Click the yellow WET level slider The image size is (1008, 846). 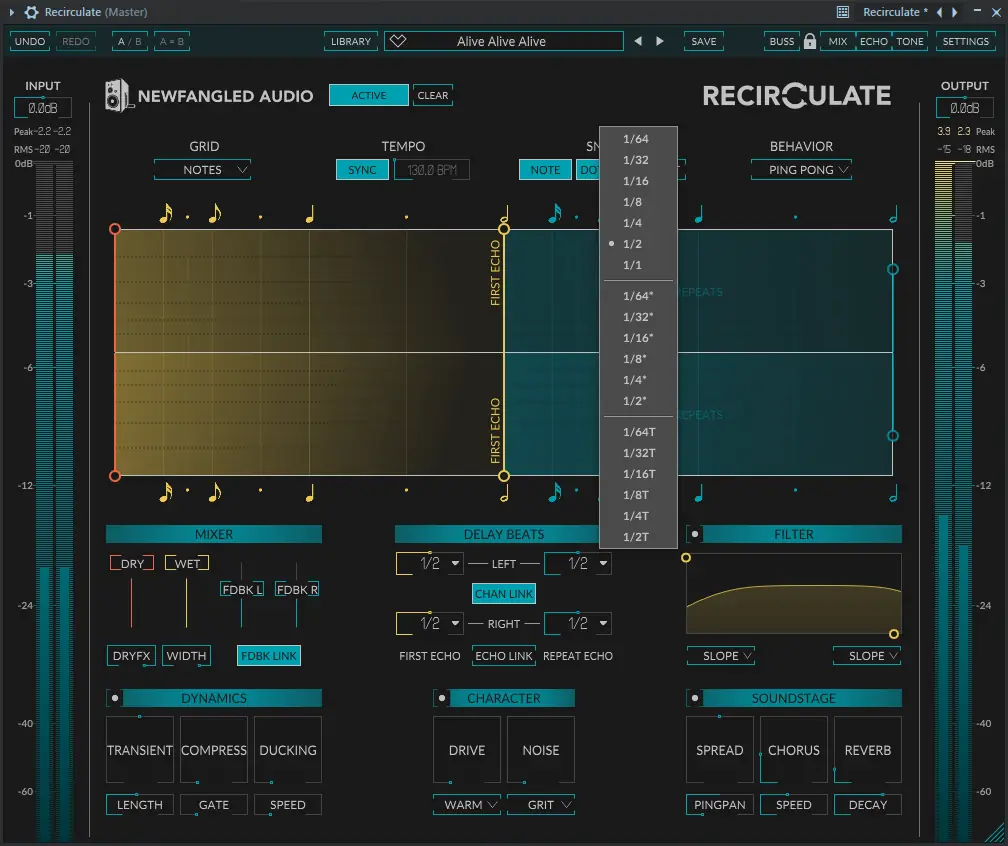point(186,602)
